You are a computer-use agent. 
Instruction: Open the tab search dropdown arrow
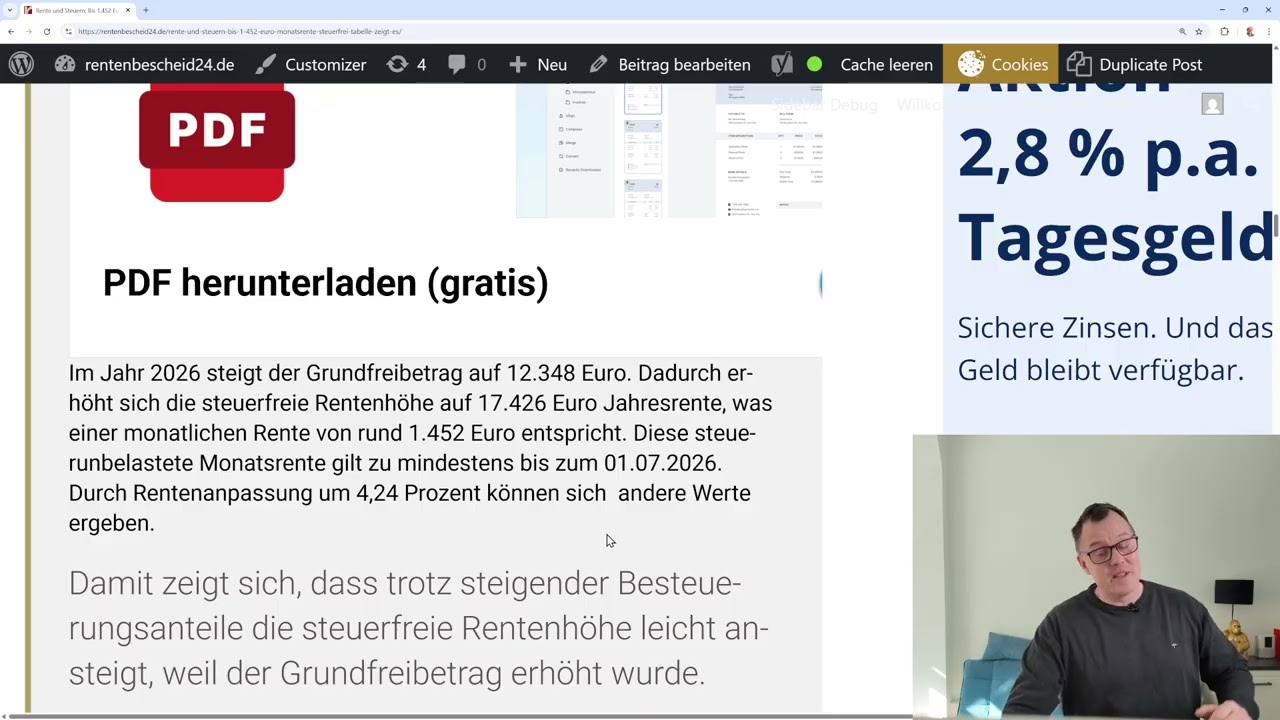tap(9, 10)
